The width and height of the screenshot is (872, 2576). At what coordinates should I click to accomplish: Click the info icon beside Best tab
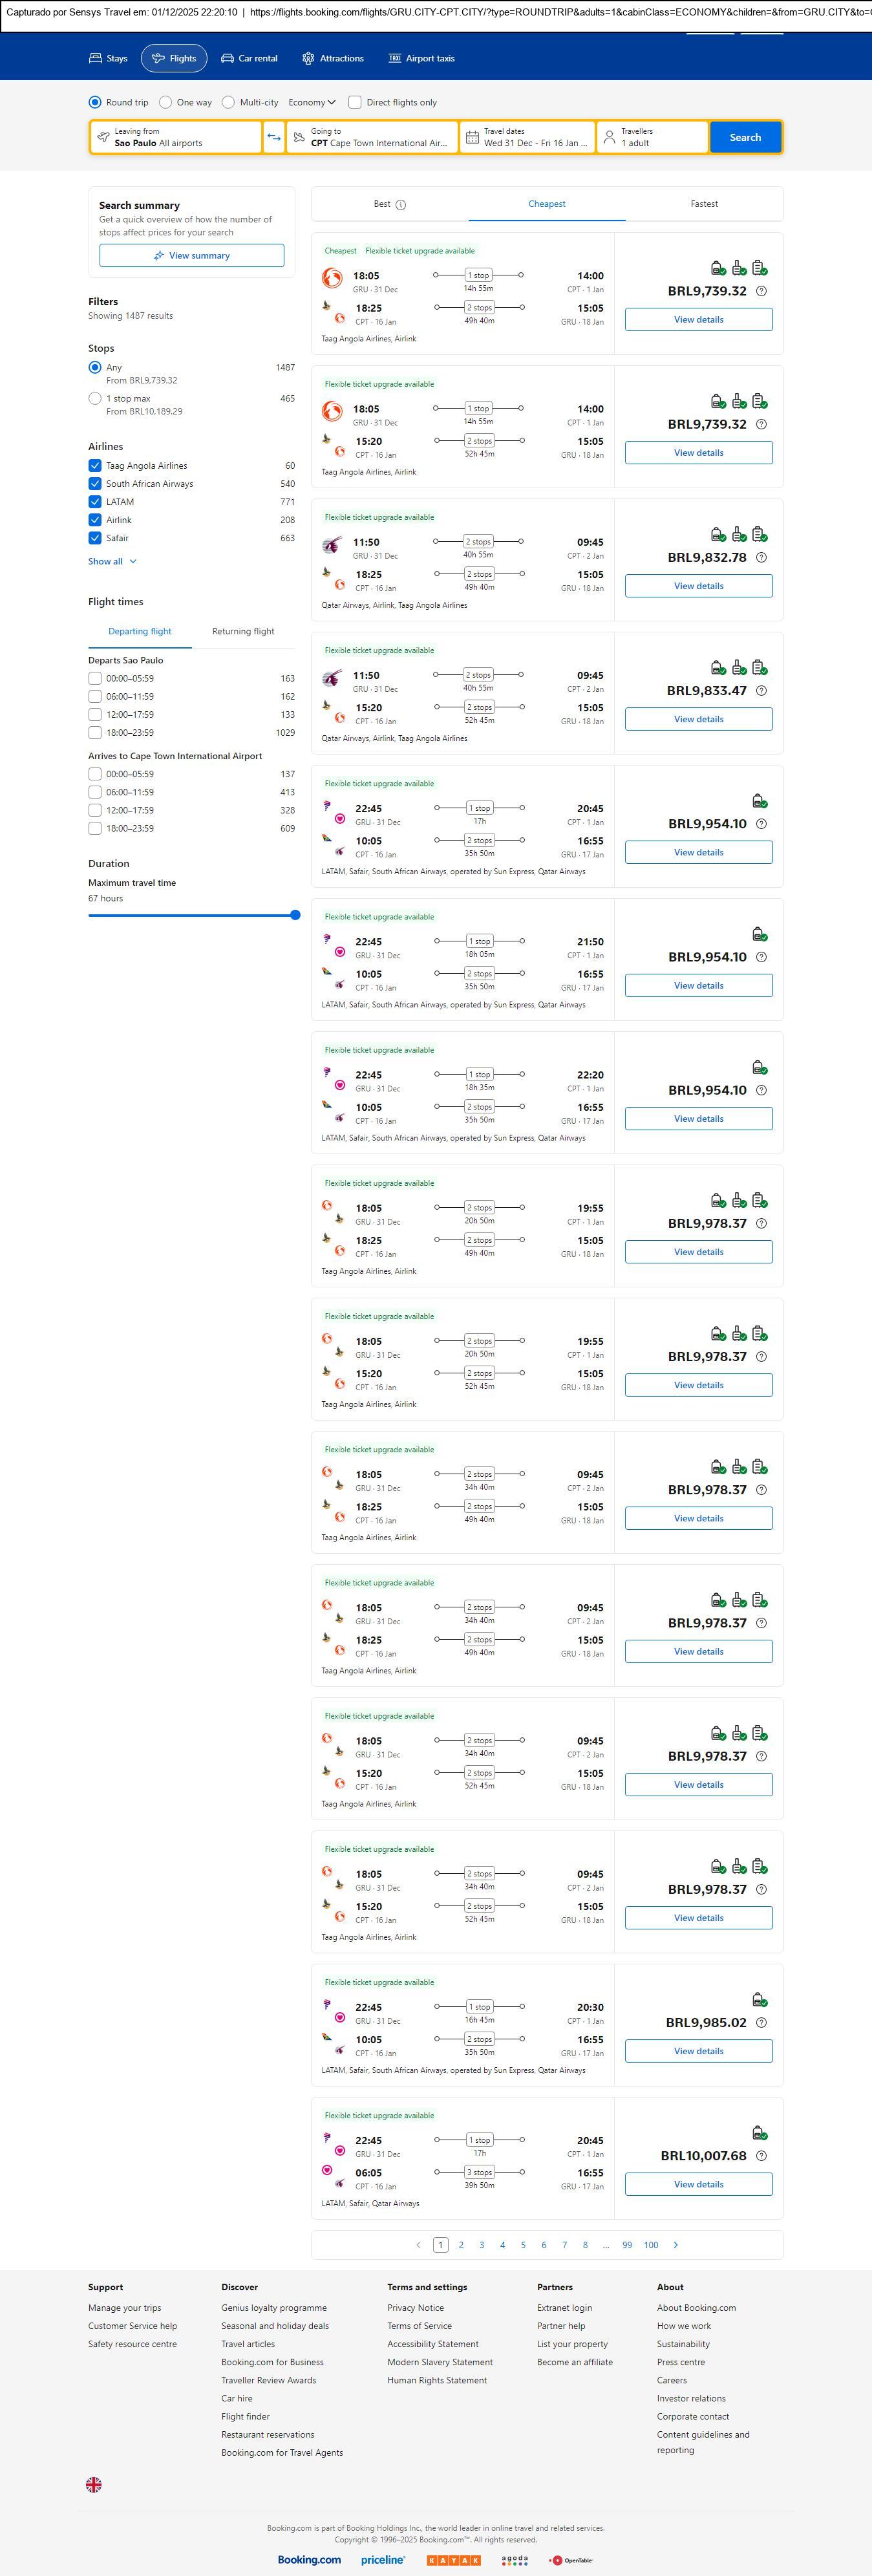(x=401, y=205)
